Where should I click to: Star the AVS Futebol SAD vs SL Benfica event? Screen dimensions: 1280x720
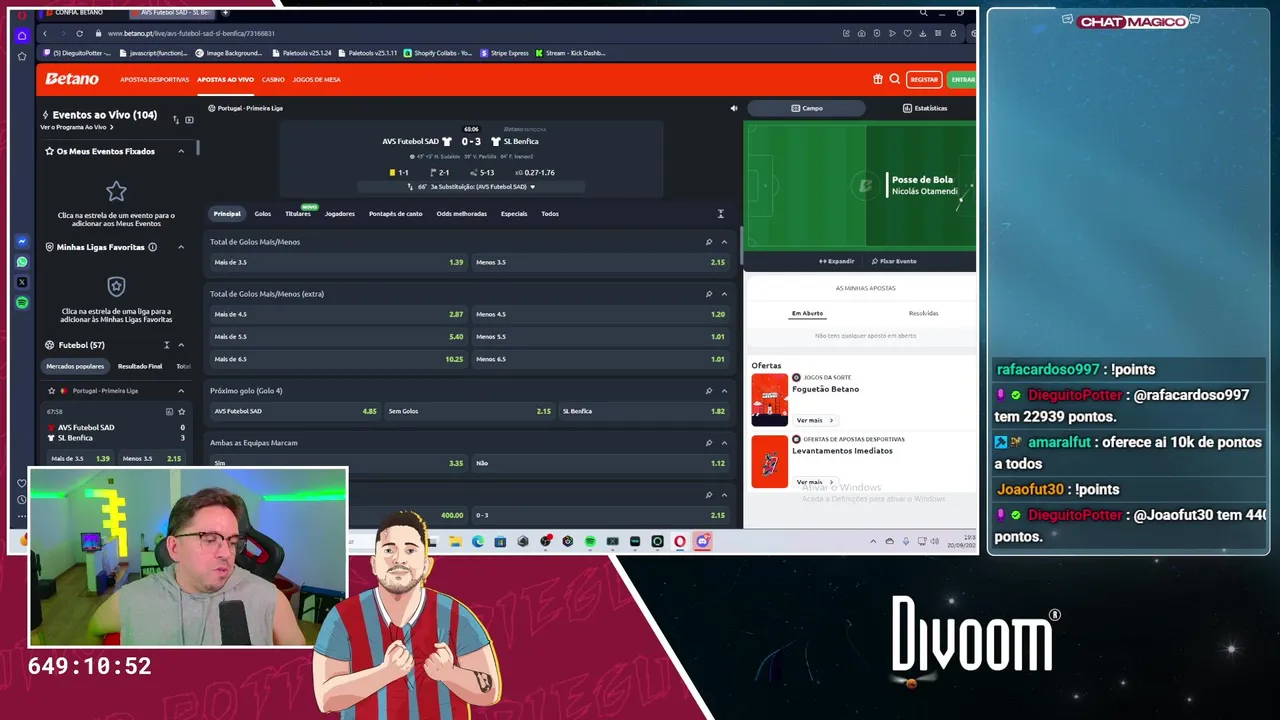[x=181, y=411]
